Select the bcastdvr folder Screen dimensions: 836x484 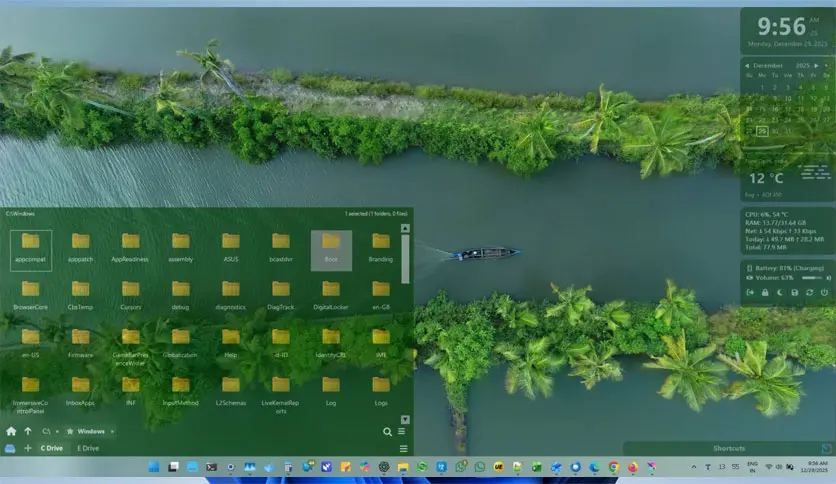281,250
